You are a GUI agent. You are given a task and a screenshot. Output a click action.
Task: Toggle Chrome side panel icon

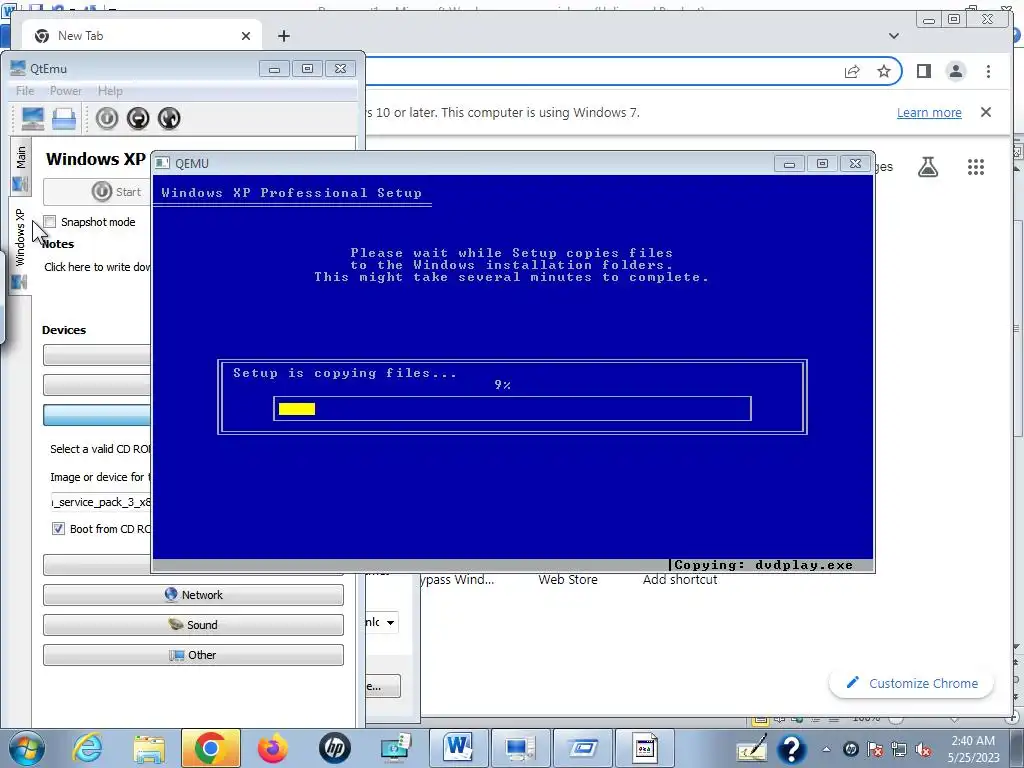point(923,71)
